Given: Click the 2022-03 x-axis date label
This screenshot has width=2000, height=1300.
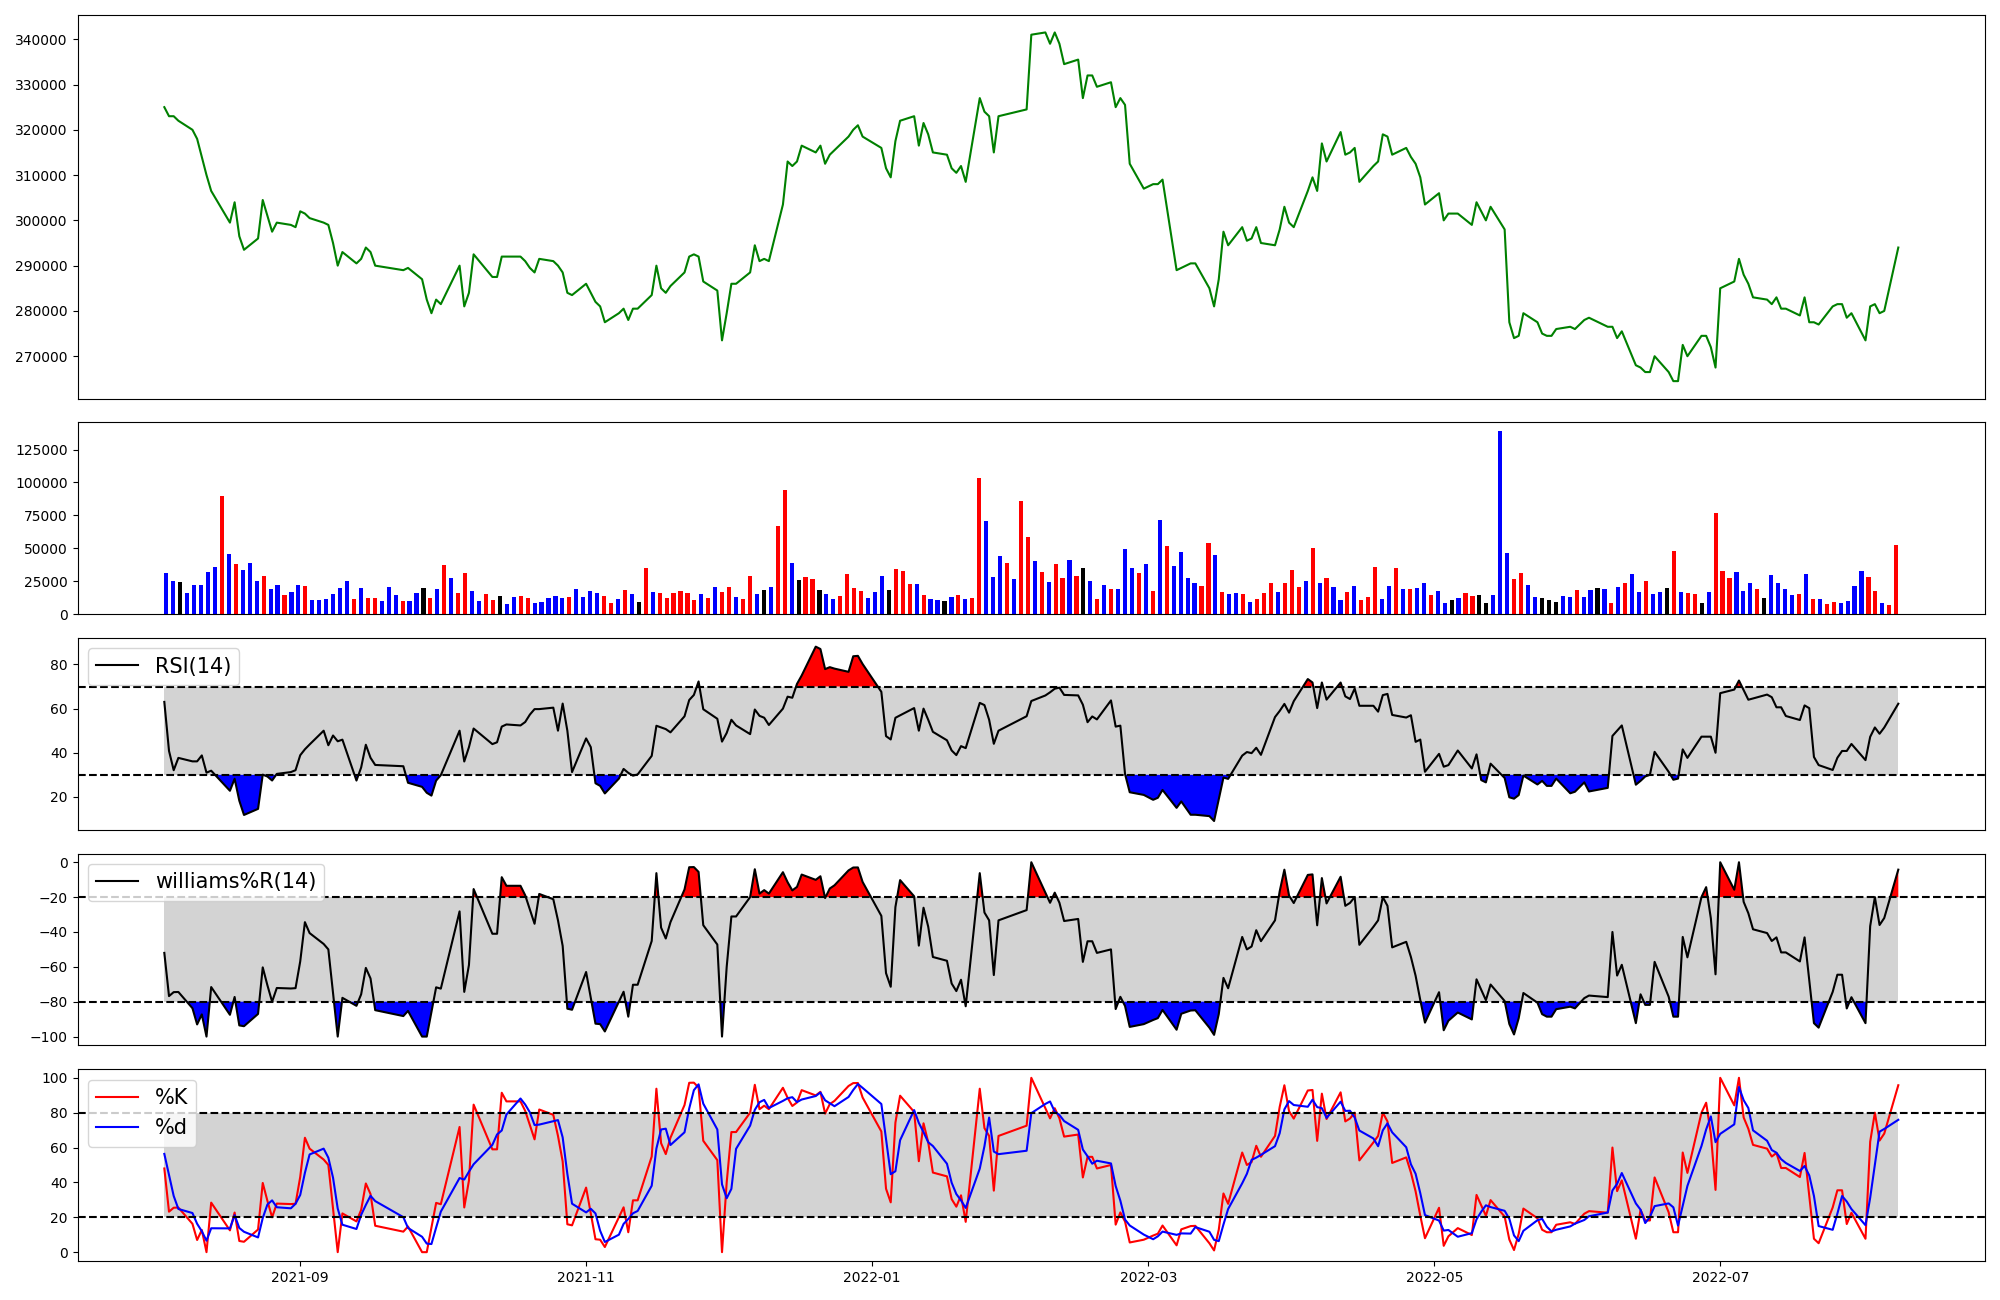Looking at the screenshot, I should (x=1148, y=1277).
